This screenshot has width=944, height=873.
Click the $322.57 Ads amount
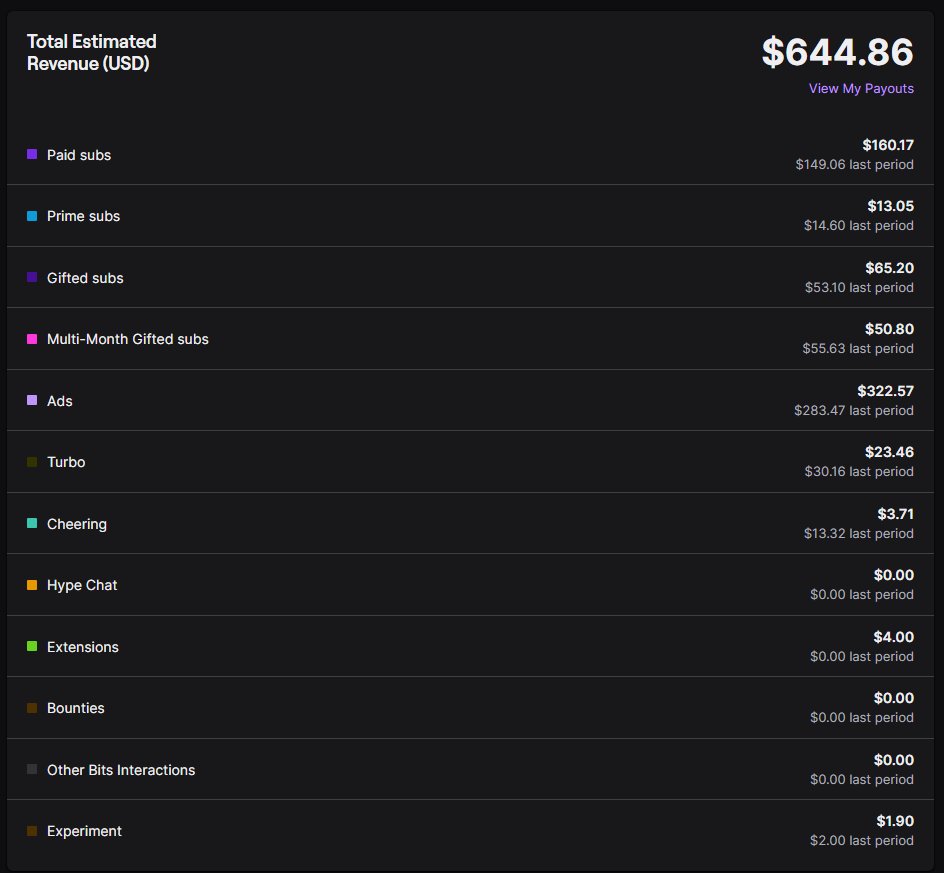[x=885, y=391]
